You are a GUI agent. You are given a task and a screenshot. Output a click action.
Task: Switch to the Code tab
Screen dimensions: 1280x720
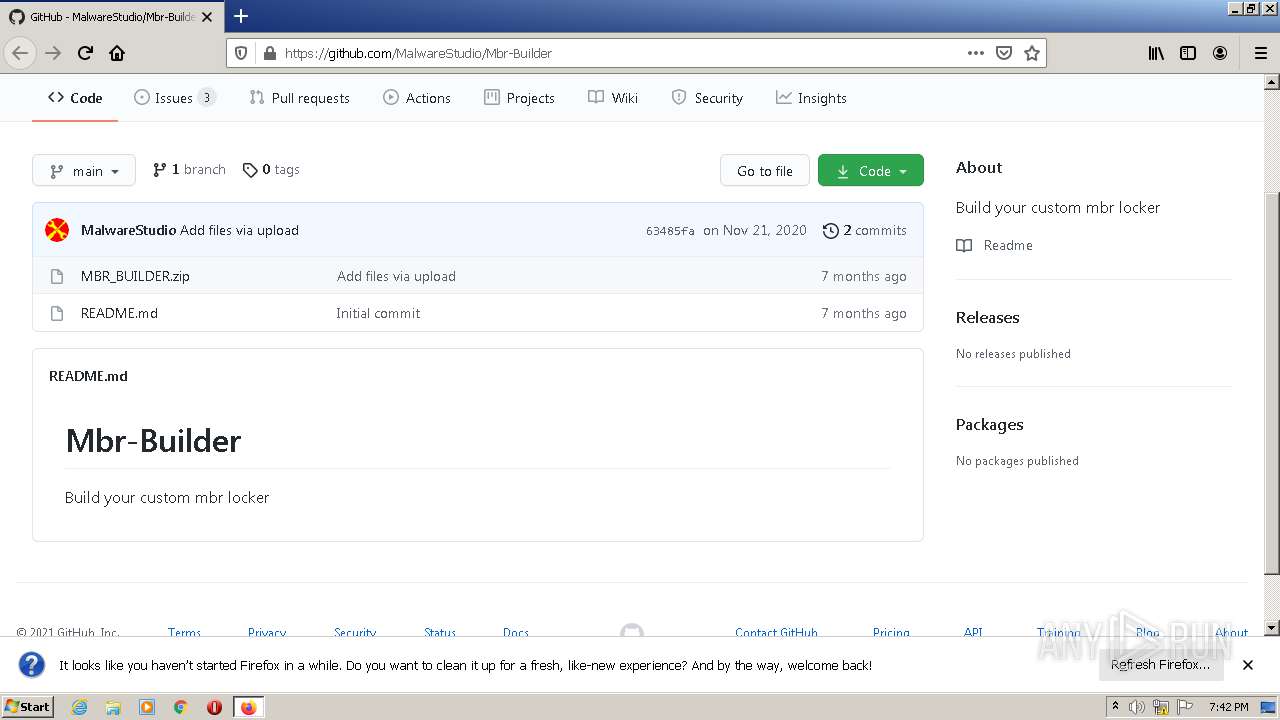(x=75, y=98)
